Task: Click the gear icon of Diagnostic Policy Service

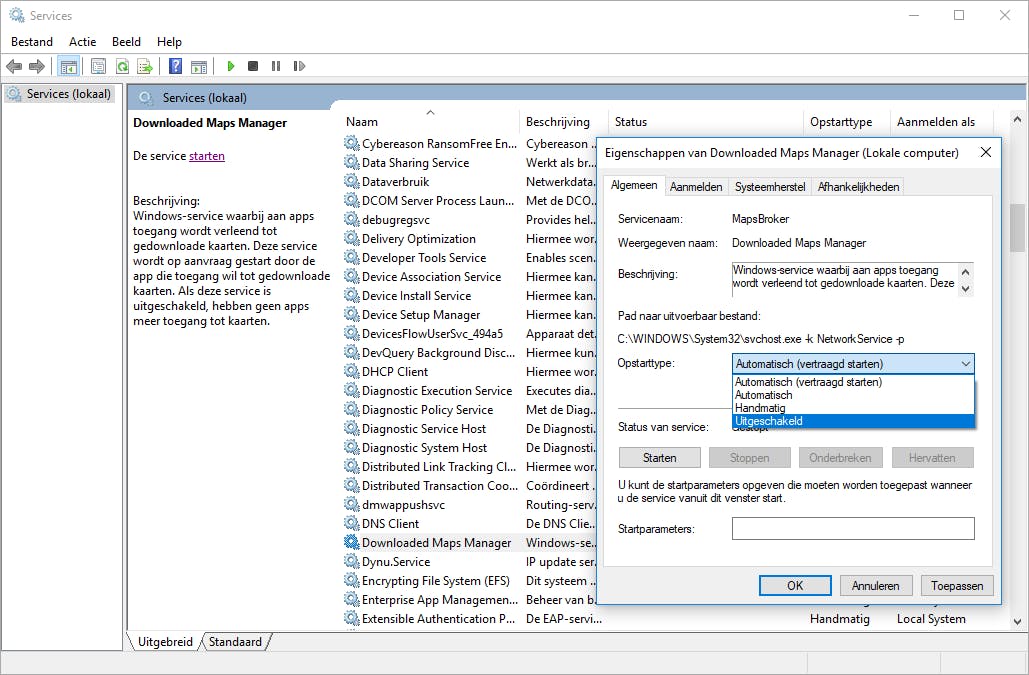Action: pos(352,409)
